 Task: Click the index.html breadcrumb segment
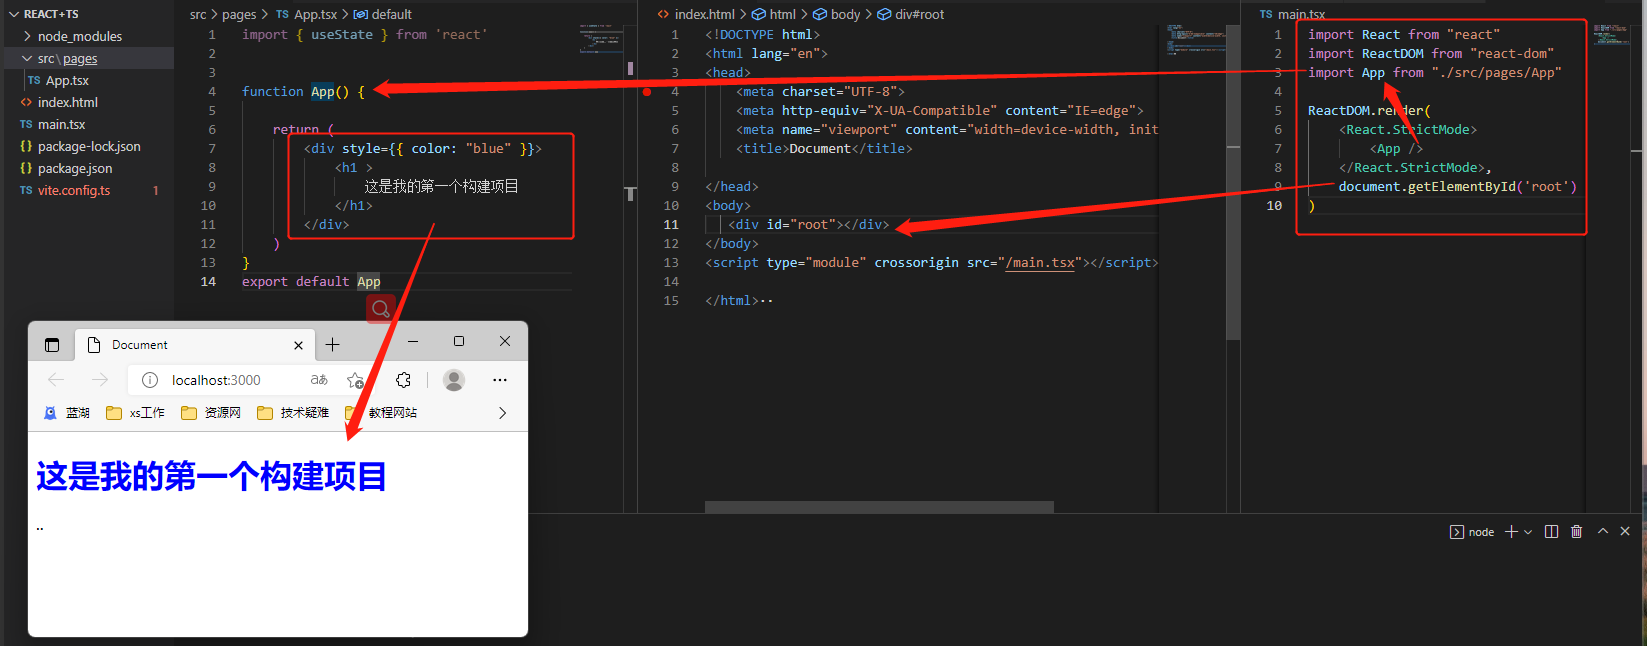696,14
